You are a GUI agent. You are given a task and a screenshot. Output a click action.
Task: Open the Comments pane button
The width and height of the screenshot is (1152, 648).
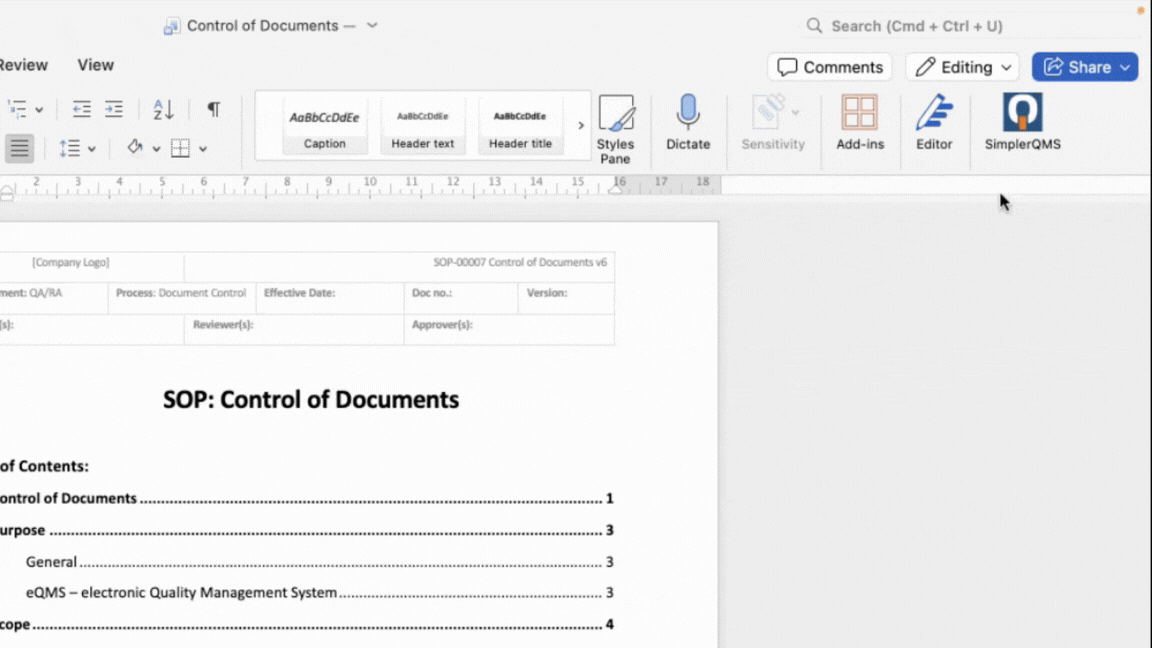[829, 67]
